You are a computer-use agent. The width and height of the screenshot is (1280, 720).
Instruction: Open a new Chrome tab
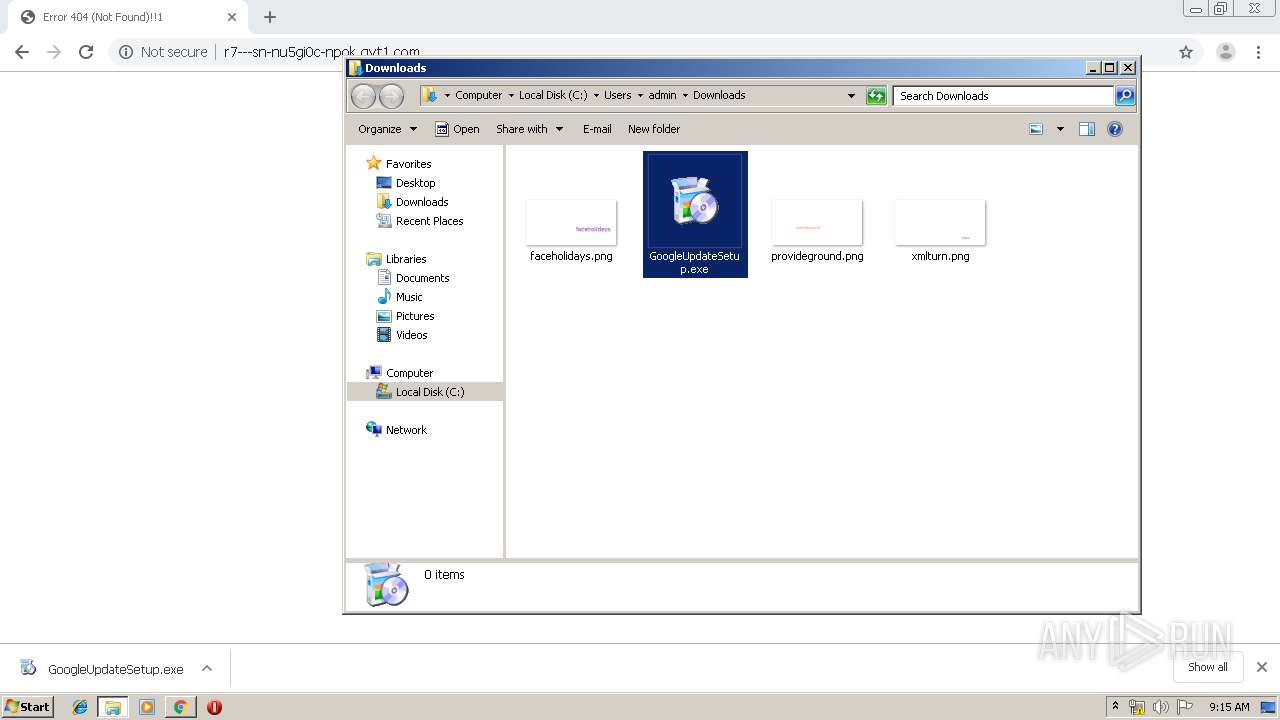click(270, 17)
